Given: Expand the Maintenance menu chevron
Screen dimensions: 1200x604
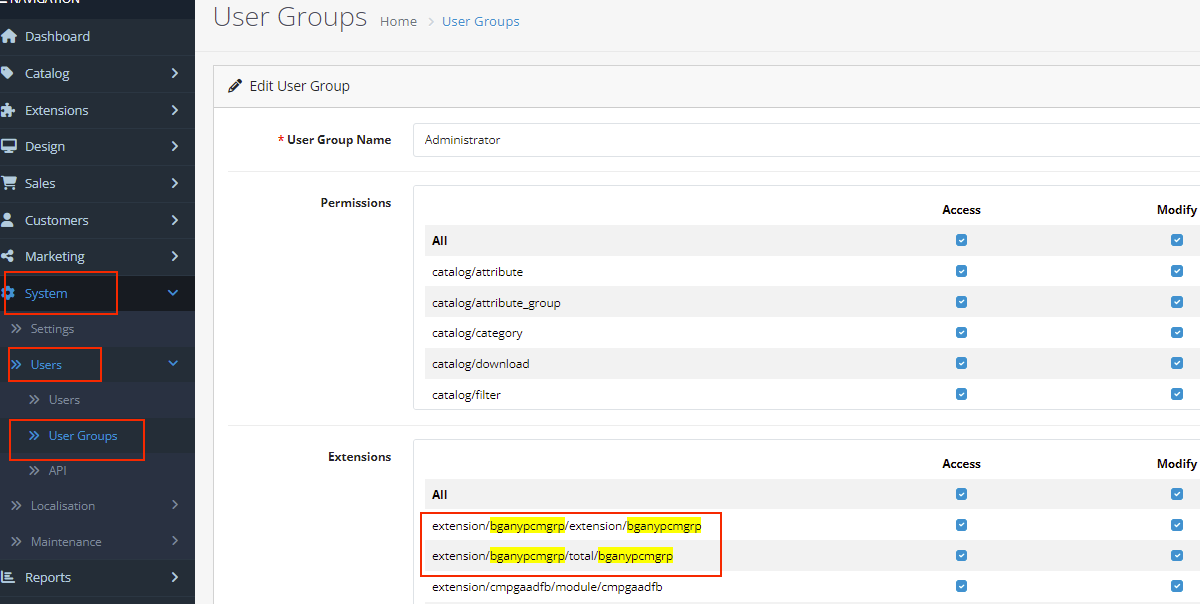Looking at the screenshot, I should tap(174, 542).
